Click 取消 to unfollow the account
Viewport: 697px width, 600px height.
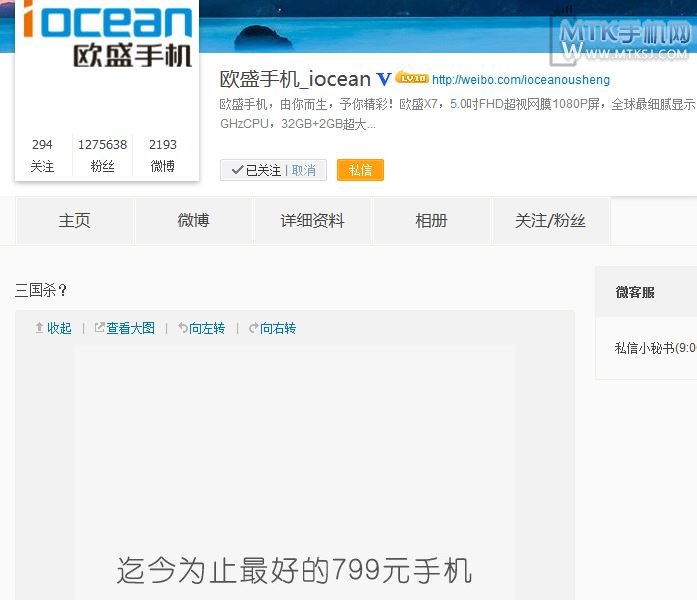(304, 170)
